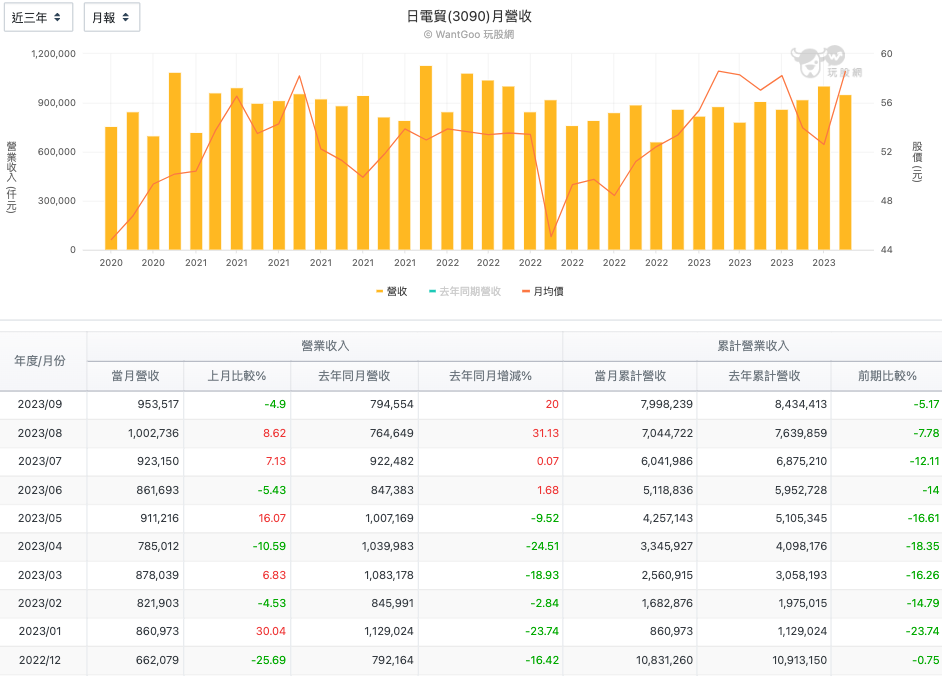The height and width of the screenshot is (676, 942).
Task: Toggle the 月均價 legend series
Action: point(542,291)
